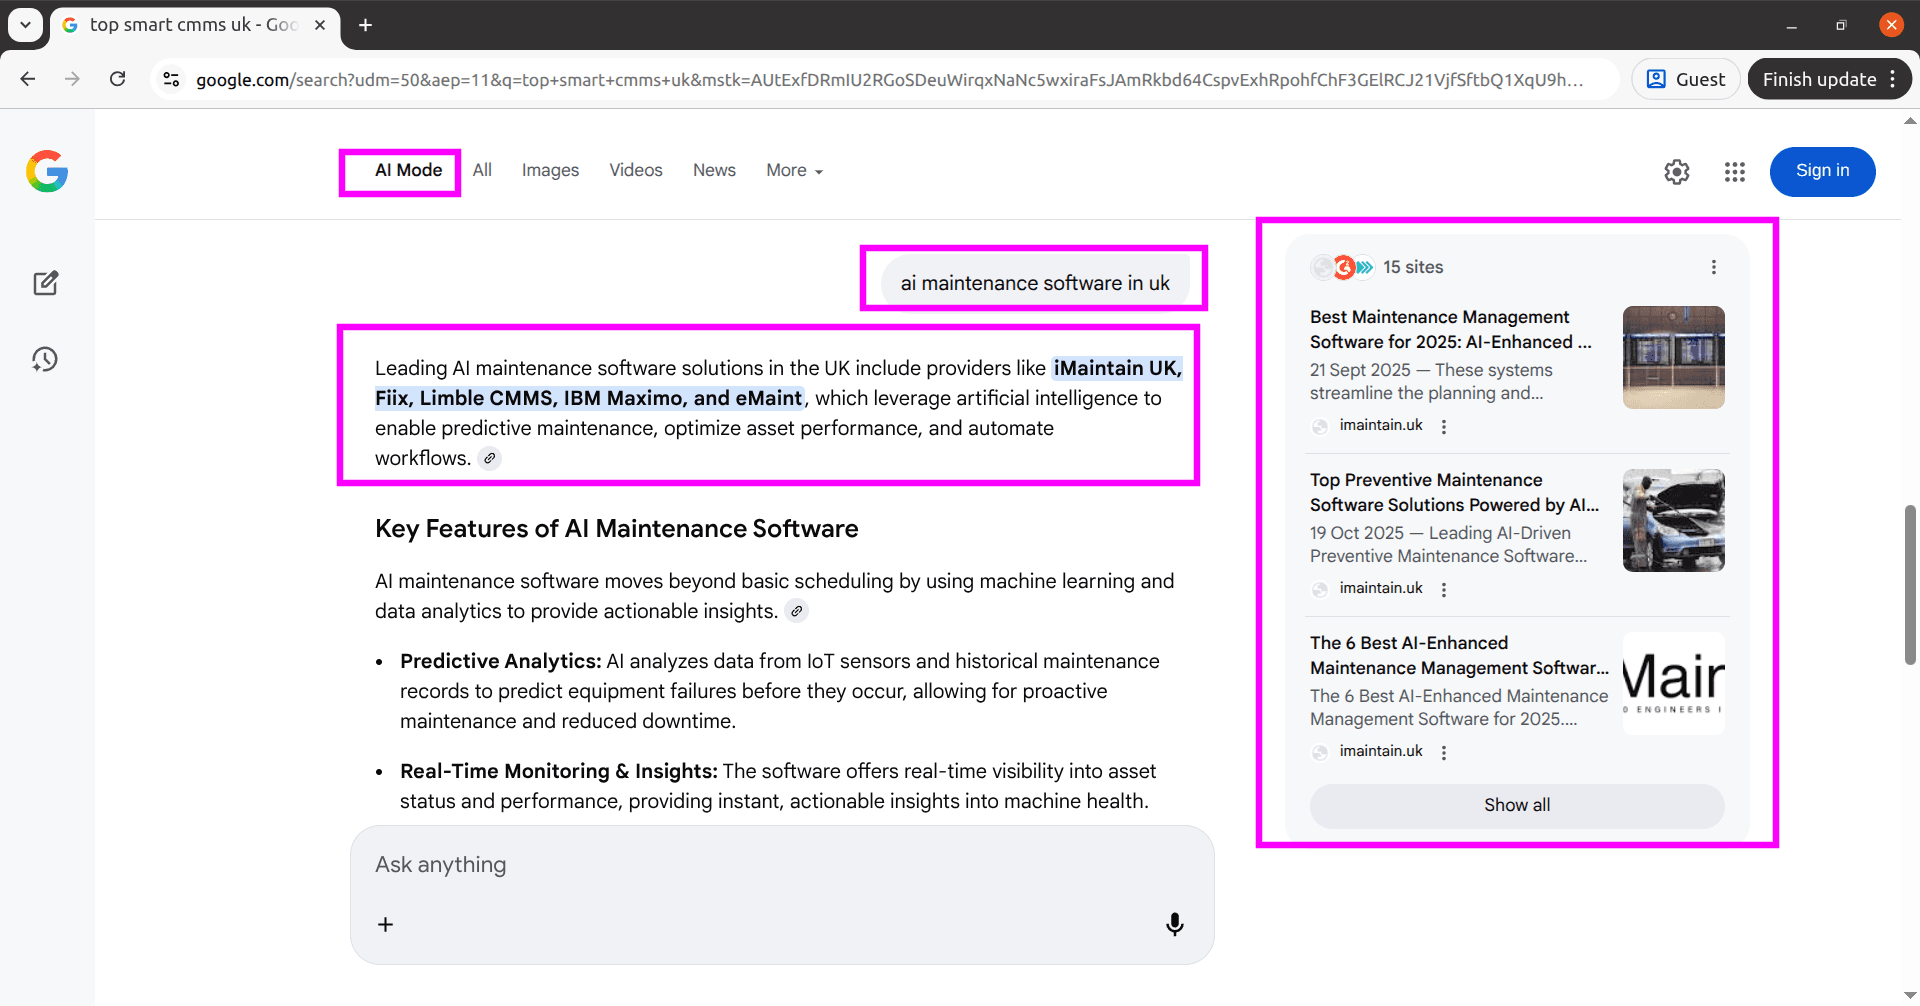Open three-dot menu on 15 sites panel
Viewport: 1920px width, 1006px height.
(x=1713, y=266)
